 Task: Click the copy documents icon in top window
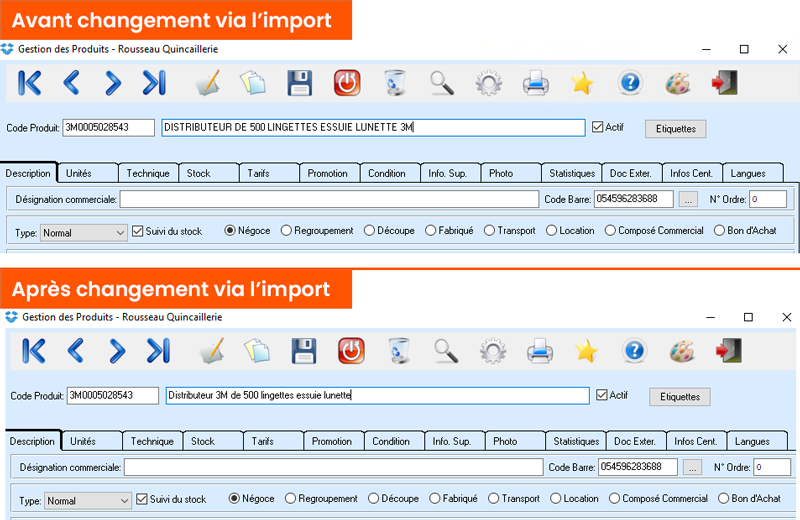tap(253, 83)
